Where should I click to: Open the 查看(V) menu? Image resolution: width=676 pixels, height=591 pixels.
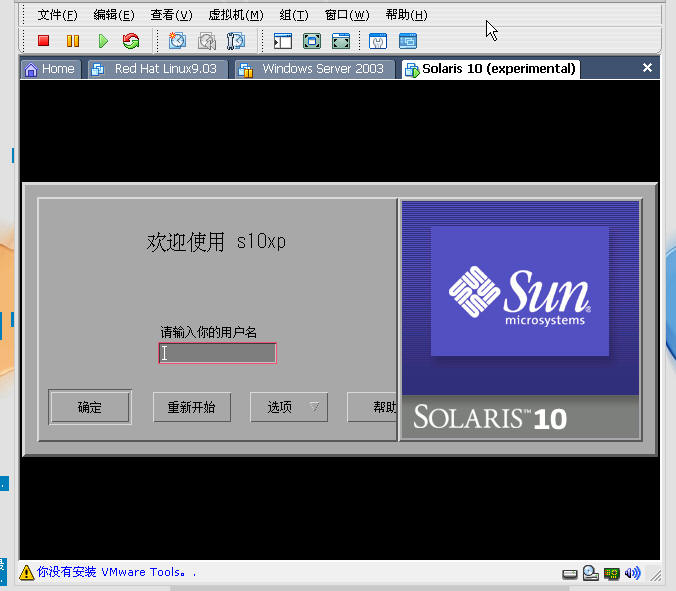pos(171,15)
